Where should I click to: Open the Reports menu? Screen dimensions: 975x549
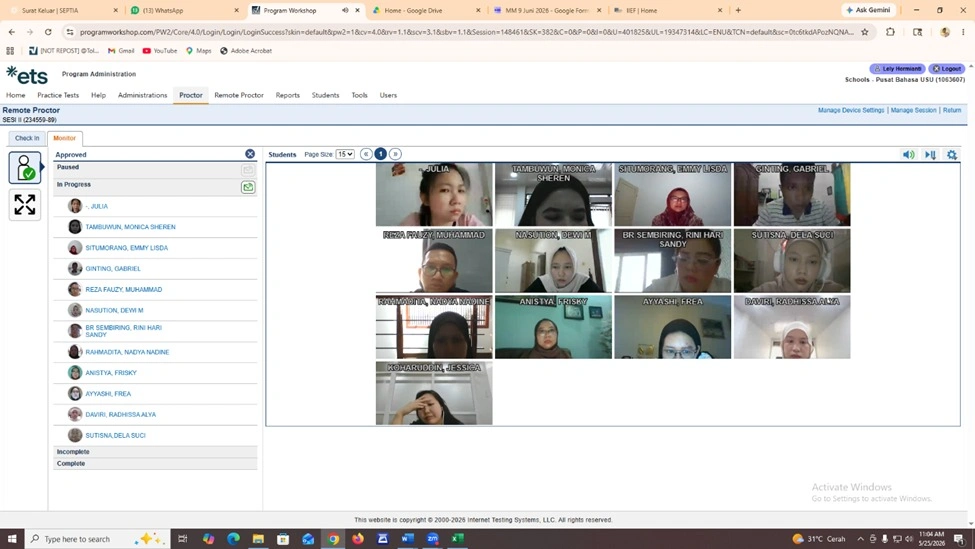point(287,95)
